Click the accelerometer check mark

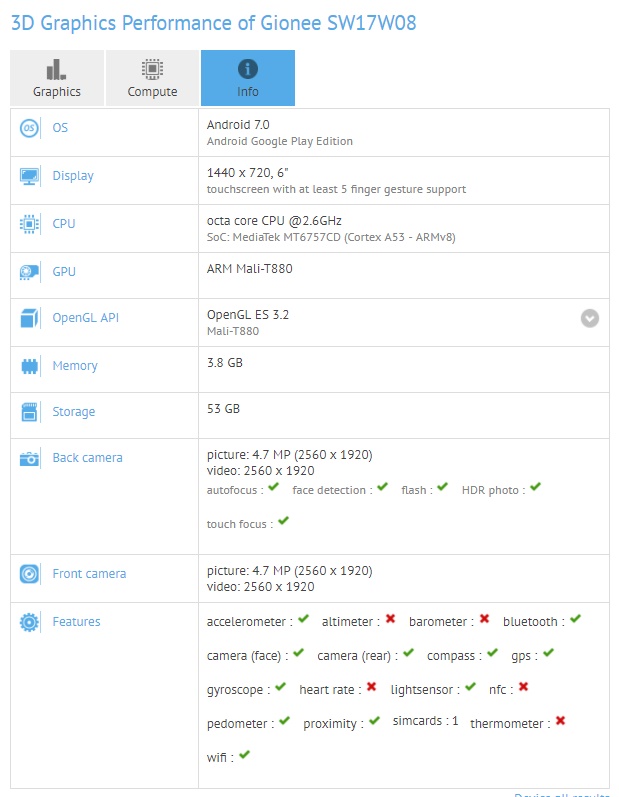tap(303, 619)
